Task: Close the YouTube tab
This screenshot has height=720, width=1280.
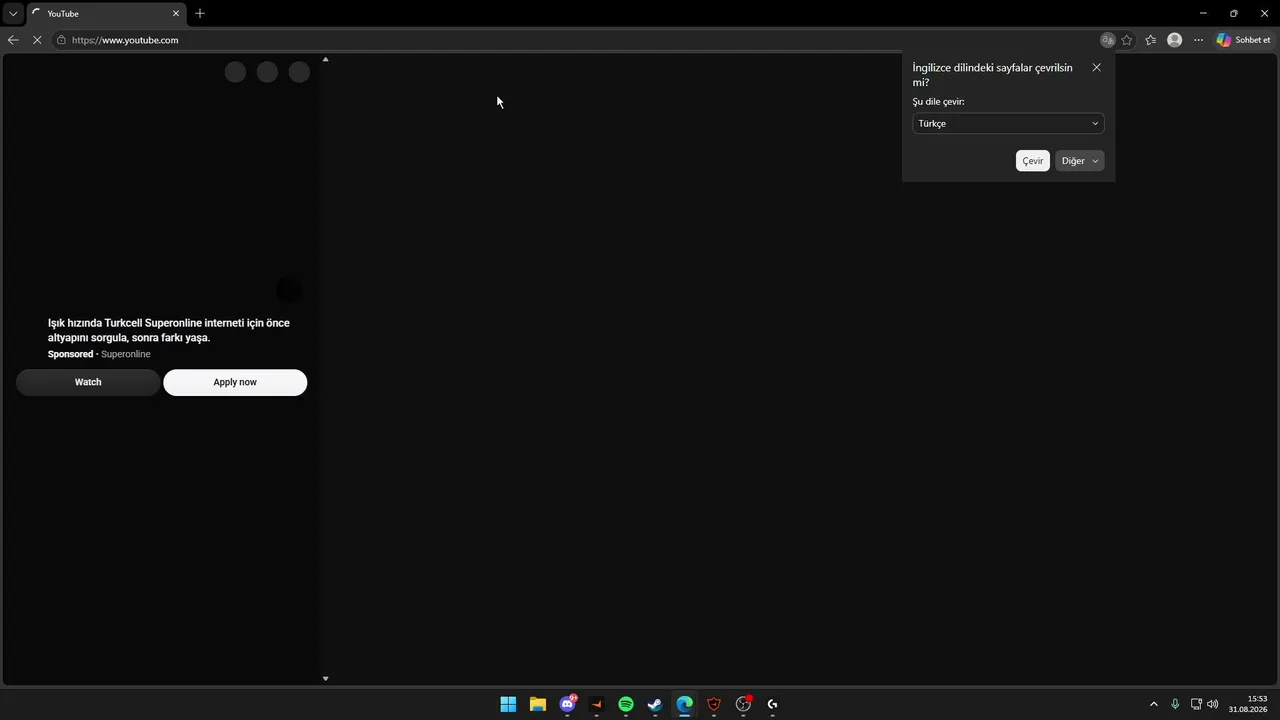Action: [176, 14]
